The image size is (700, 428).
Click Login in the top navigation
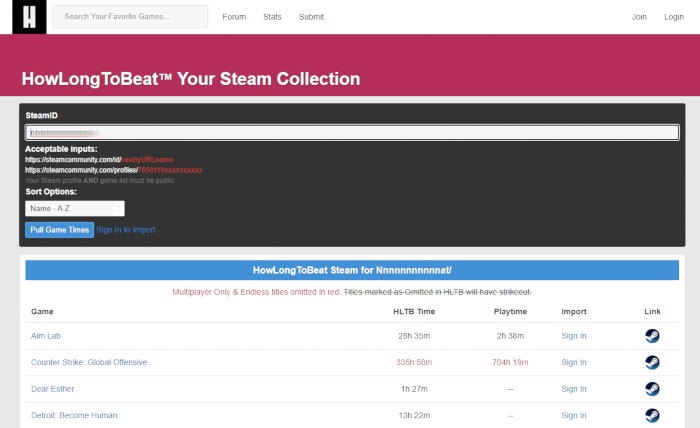[x=674, y=17]
